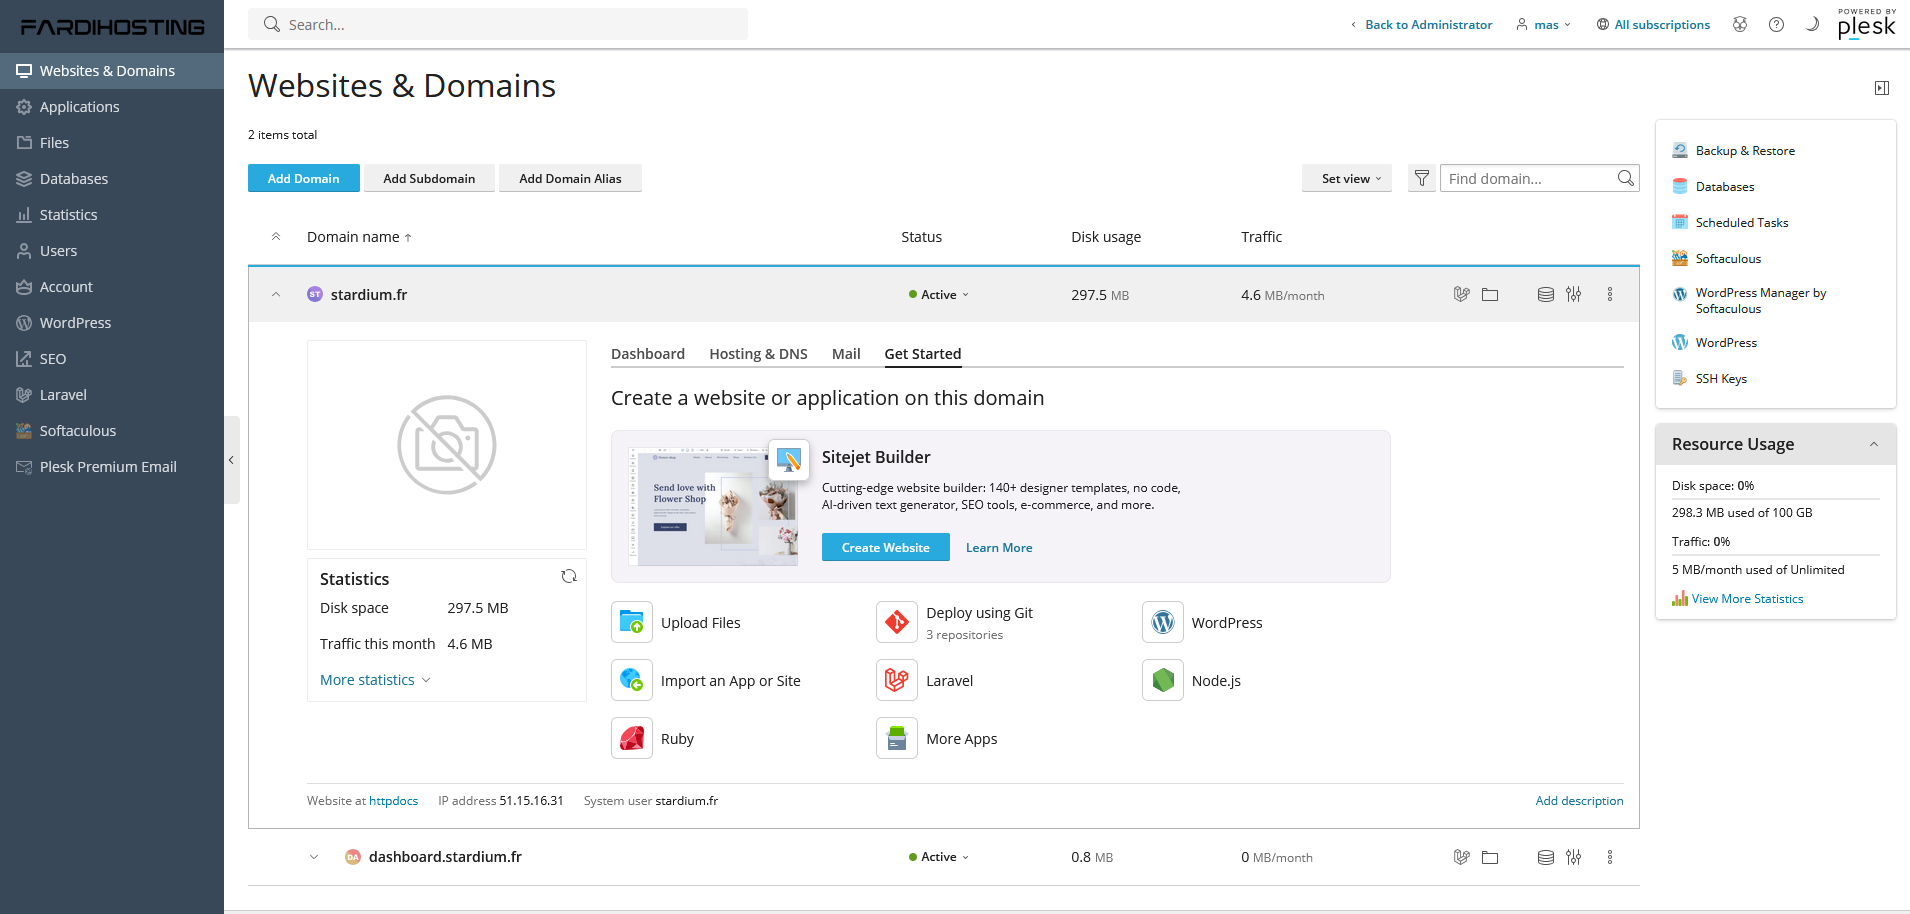1910x914 pixels.
Task: Open databases icon in dashboard.stardium.fr row
Action: (x=1546, y=857)
